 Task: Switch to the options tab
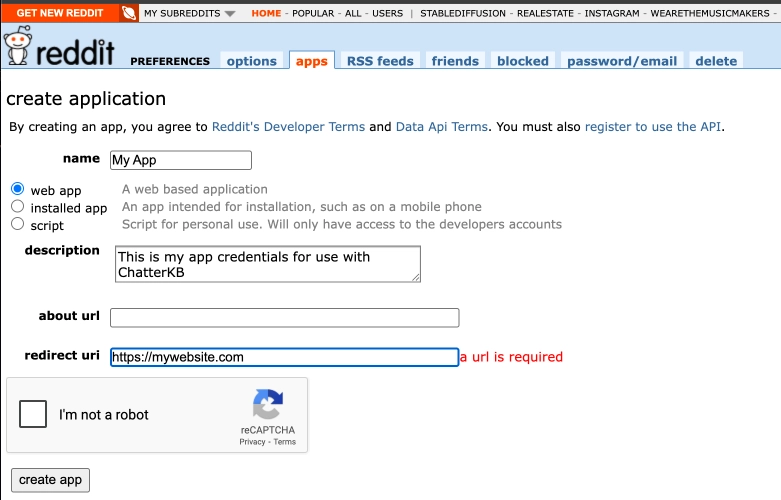[x=252, y=61]
